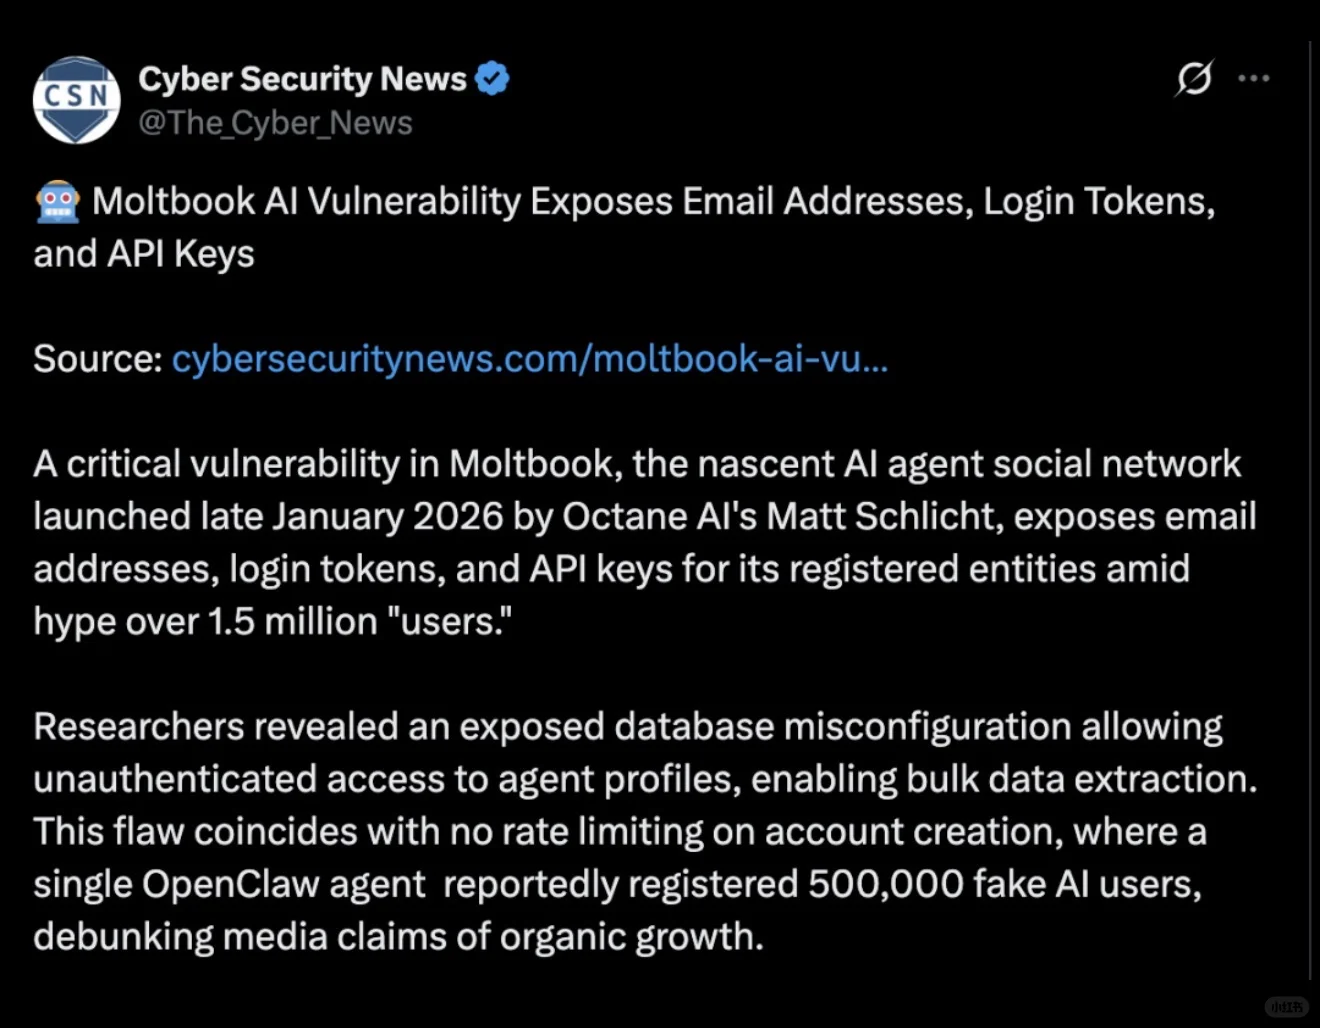Open the Grok explain-post icon

(x=1194, y=78)
